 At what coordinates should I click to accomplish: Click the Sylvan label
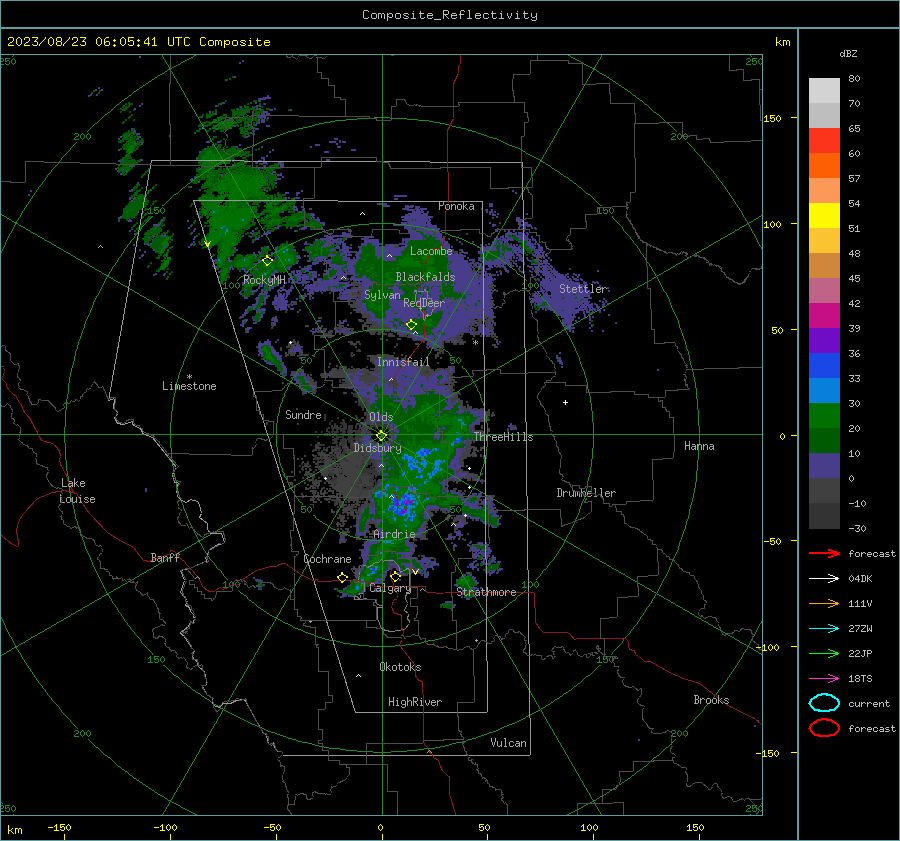coord(382,295)
